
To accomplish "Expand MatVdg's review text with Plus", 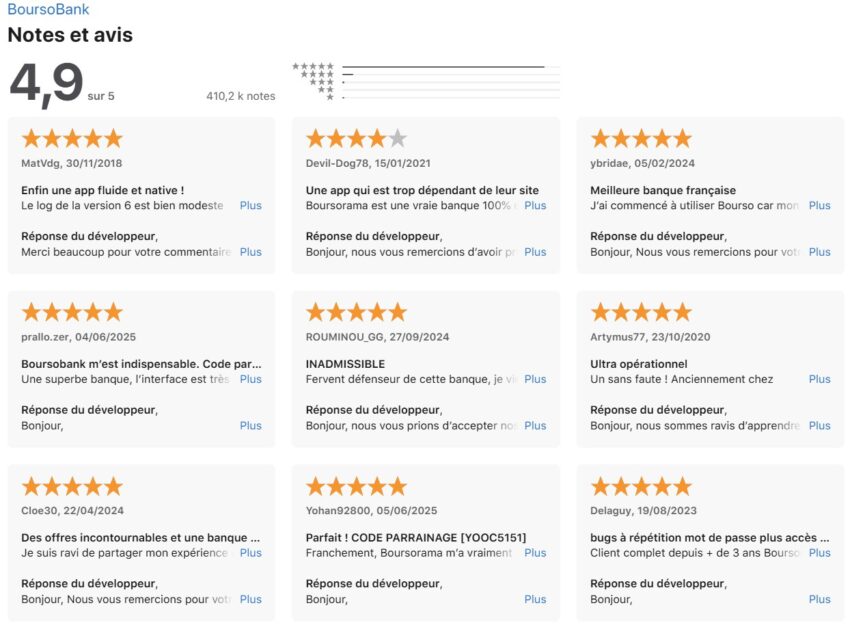I will pos(250,205).
